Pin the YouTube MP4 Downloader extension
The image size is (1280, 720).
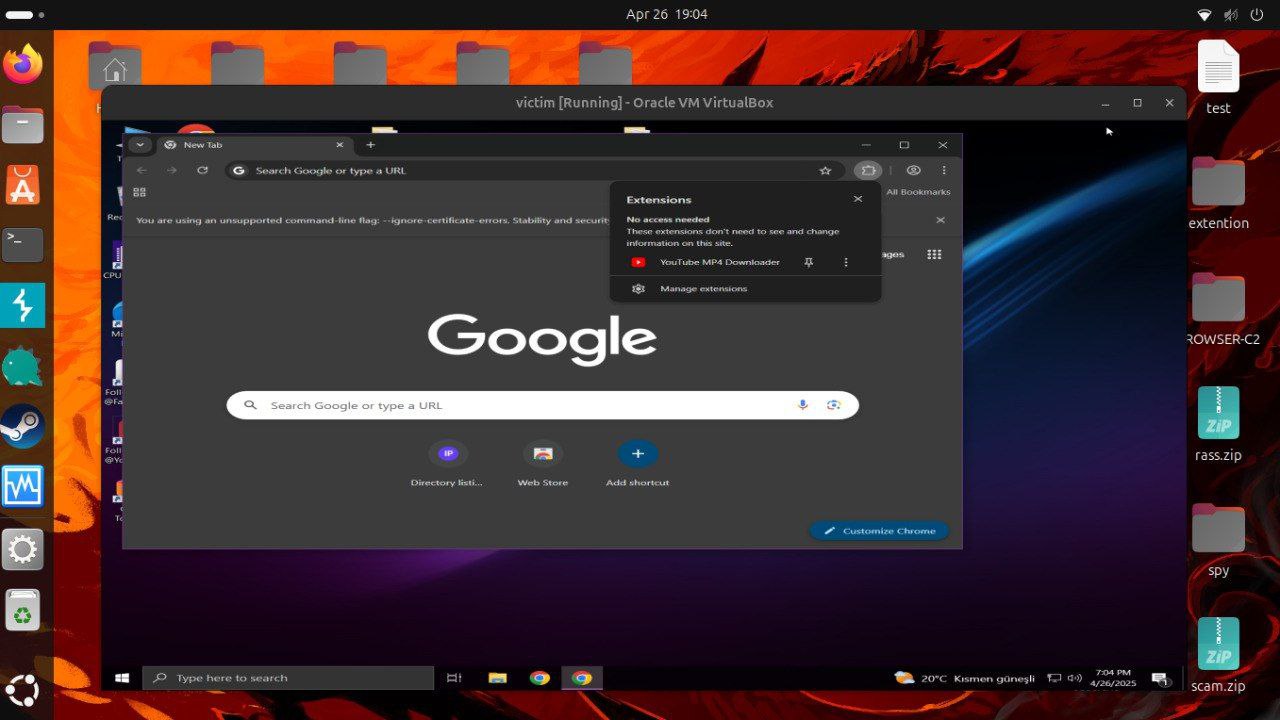tap(809, 262)
